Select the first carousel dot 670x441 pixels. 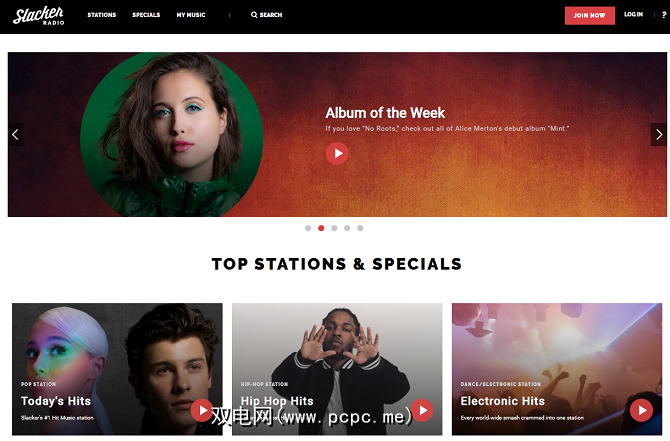[308, 228]
